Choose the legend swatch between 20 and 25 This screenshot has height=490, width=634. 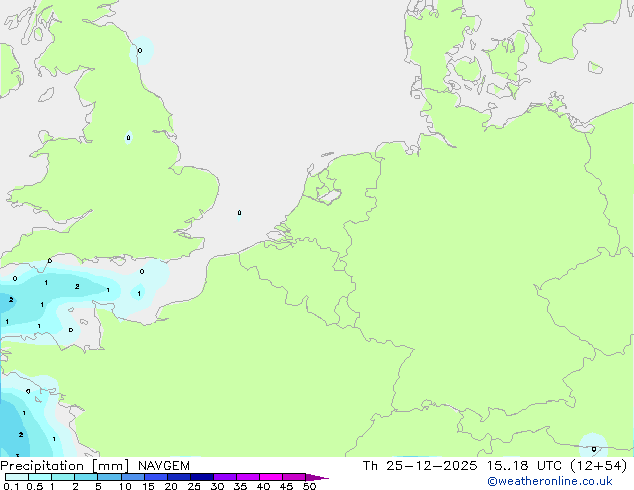point(179,477)
